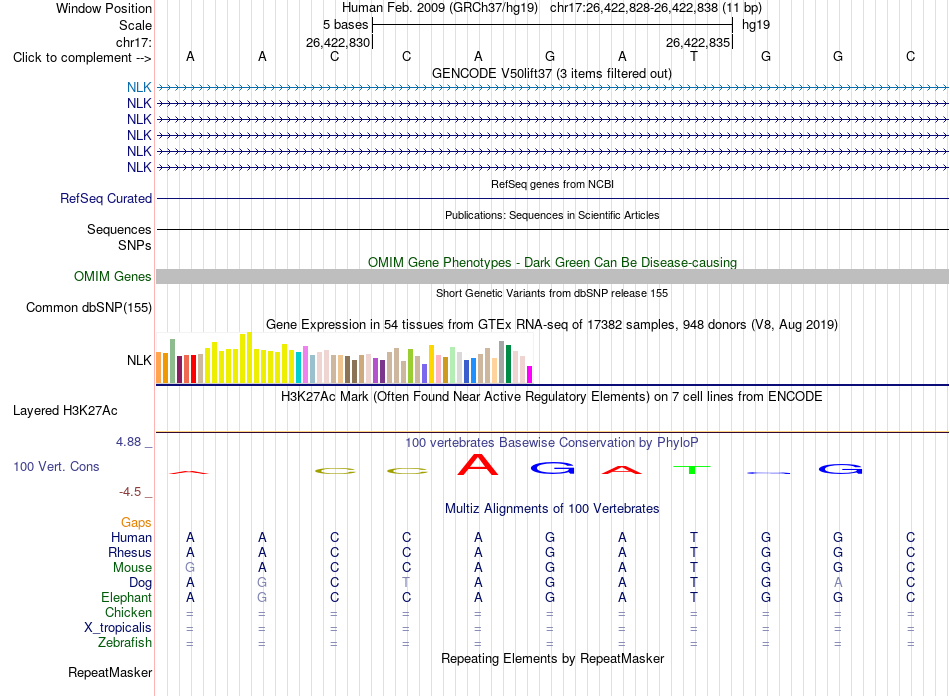Click the large red 'A' conservation logo

(x=478, y=465)
